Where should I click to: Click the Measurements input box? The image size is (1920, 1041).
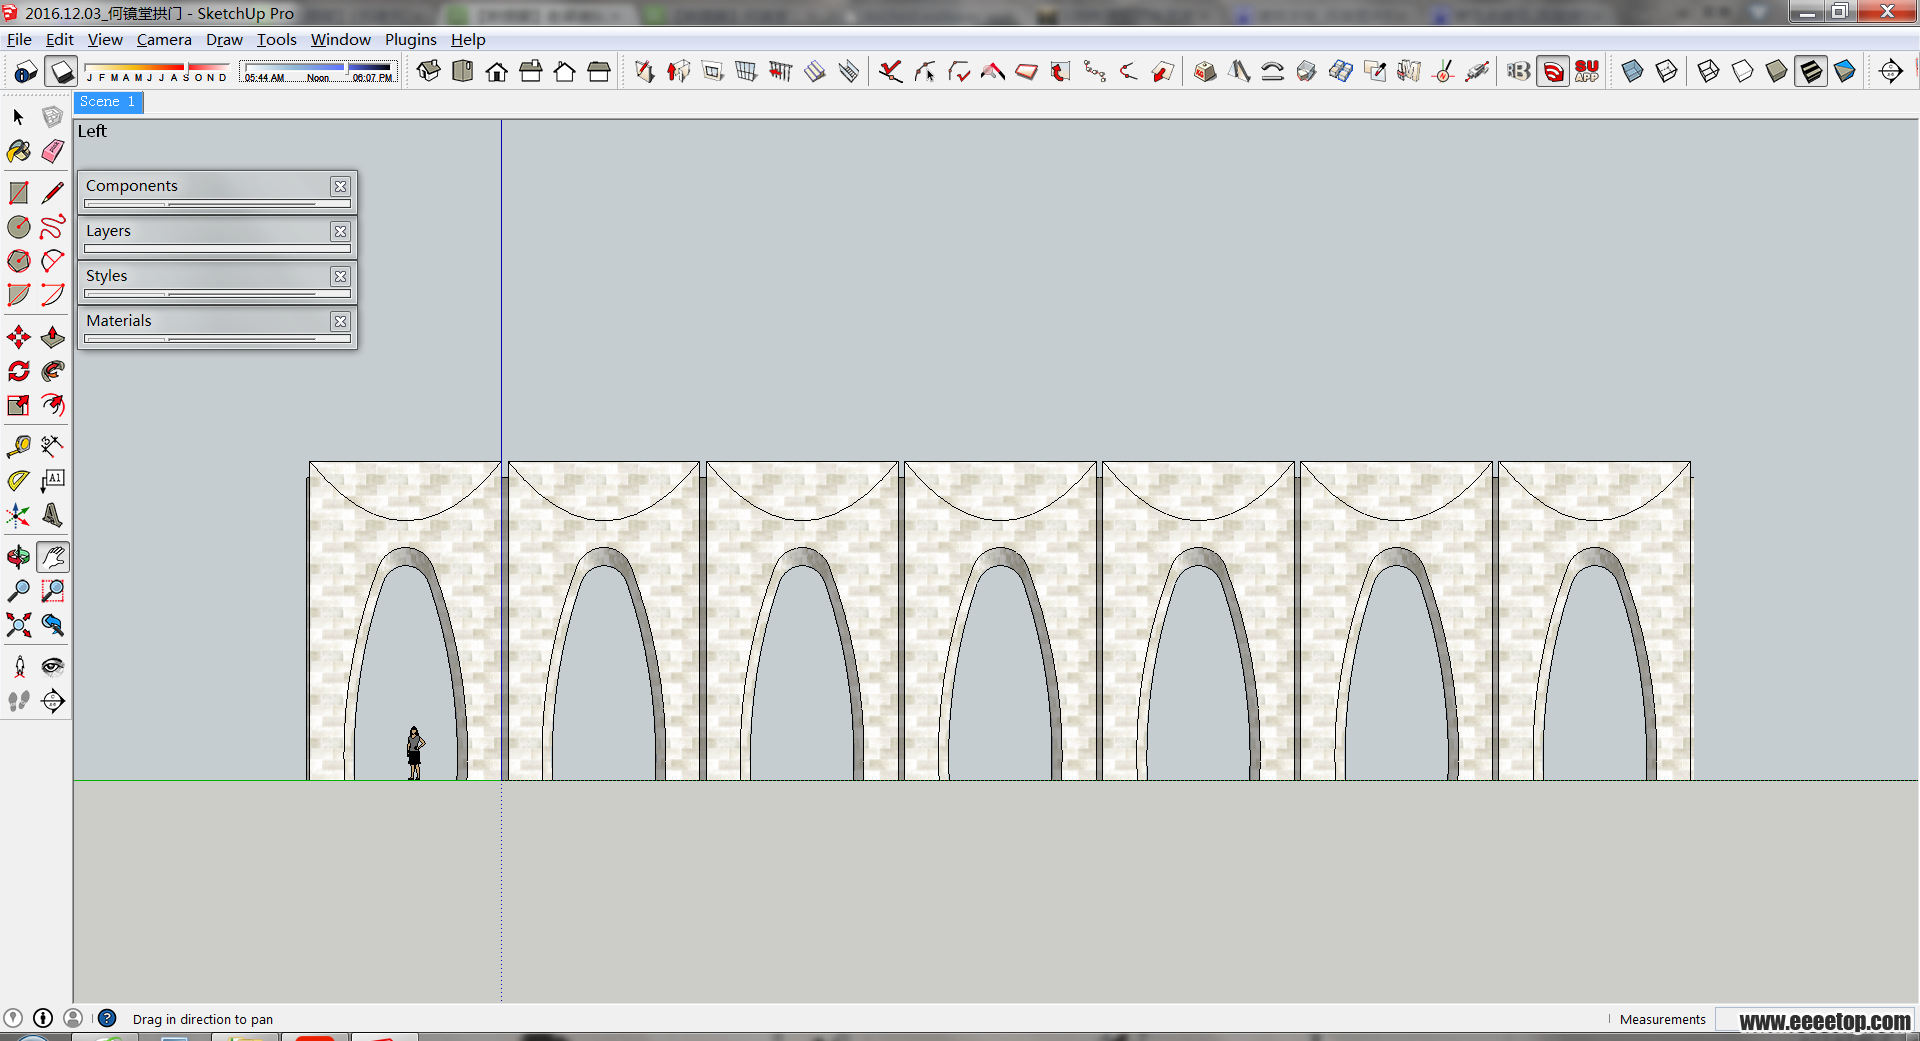[x=1815, y=1019]
